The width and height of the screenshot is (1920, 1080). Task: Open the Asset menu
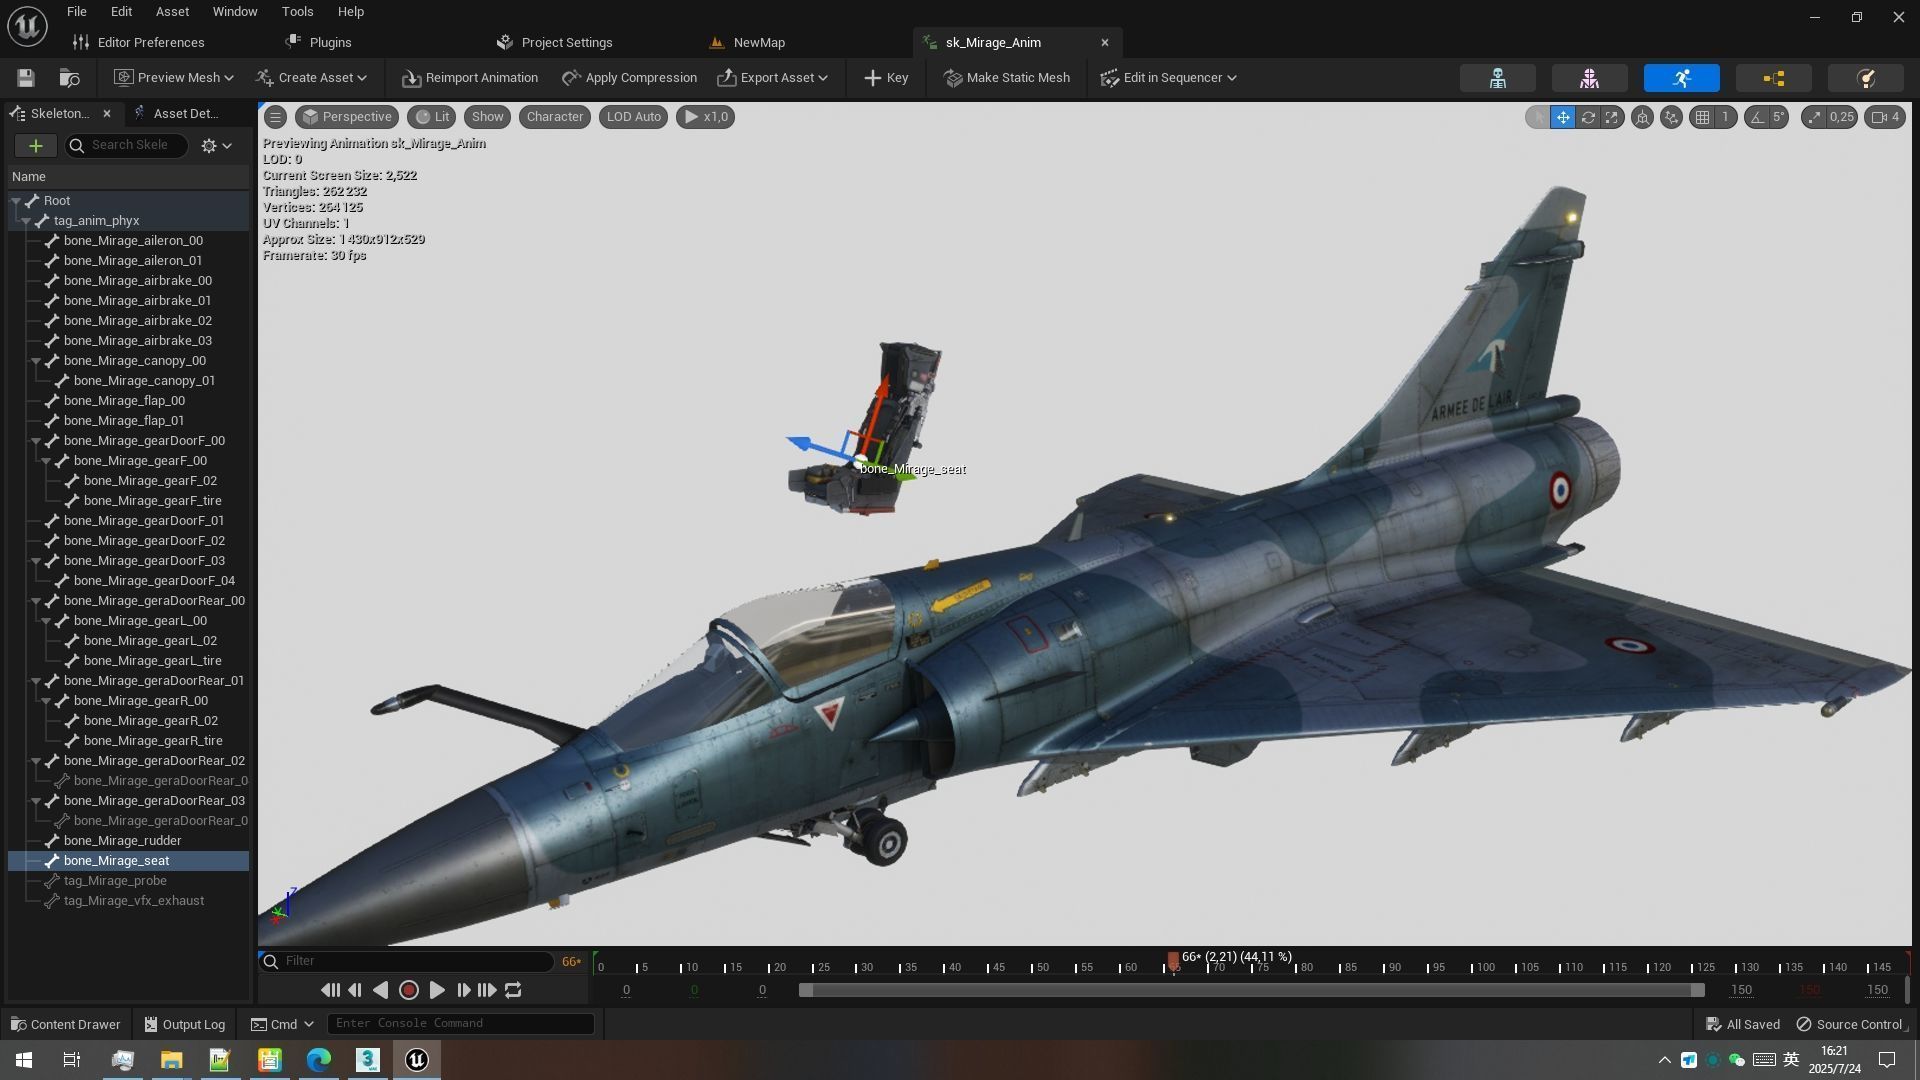coord(172,12)
